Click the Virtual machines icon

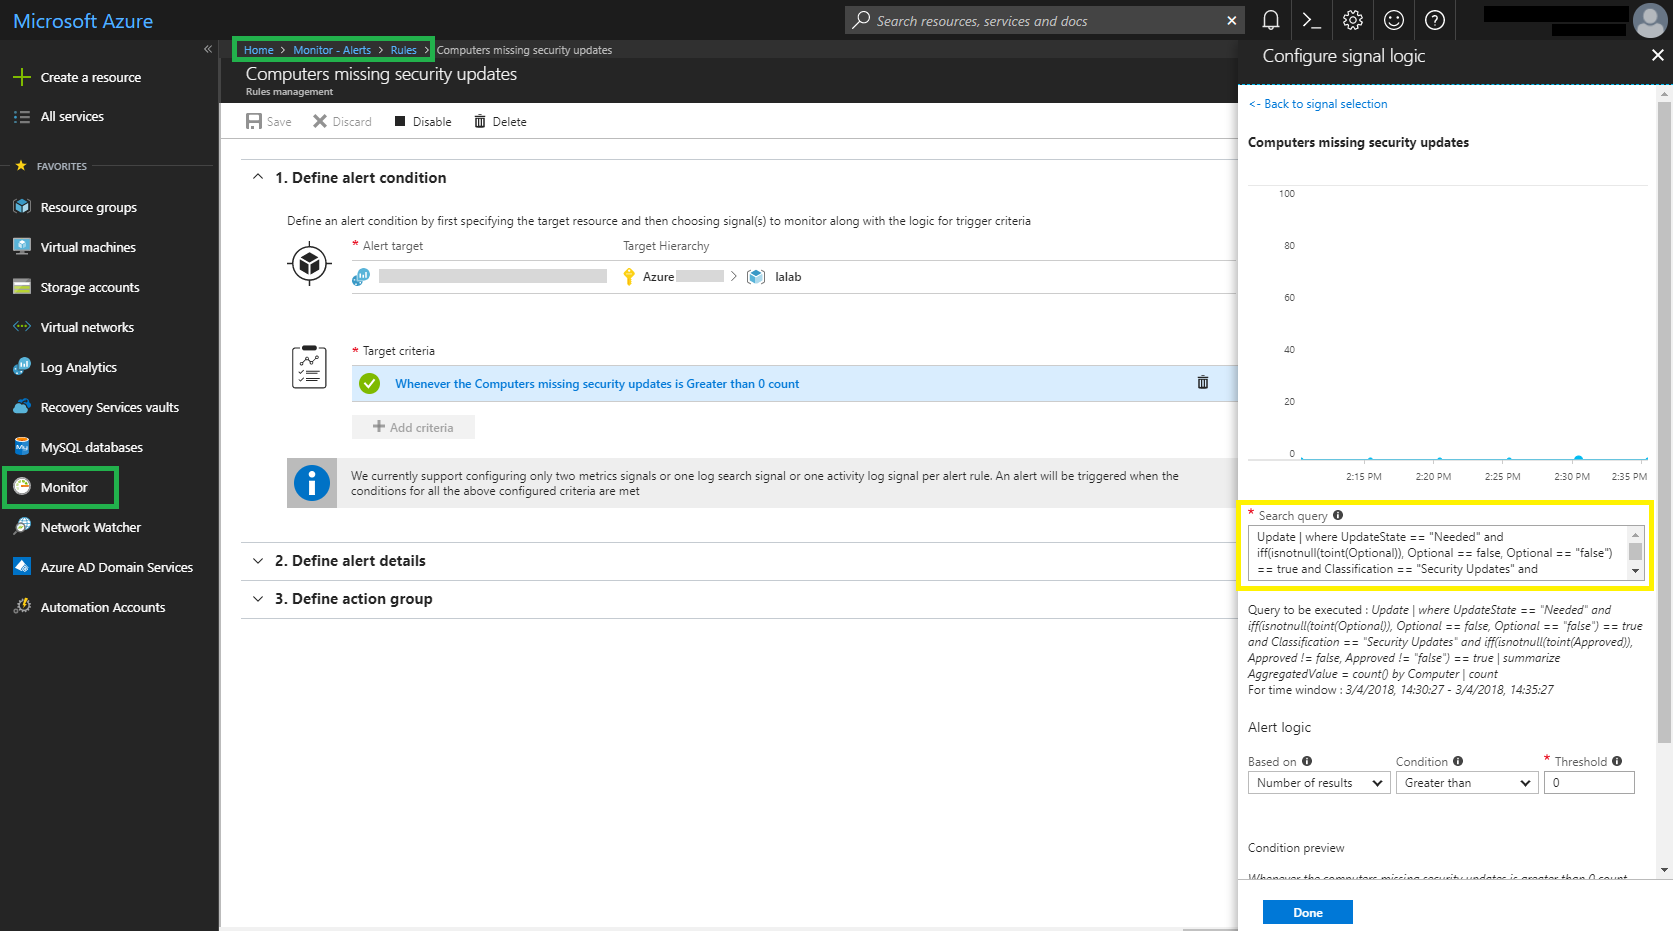tap(22, 246)
